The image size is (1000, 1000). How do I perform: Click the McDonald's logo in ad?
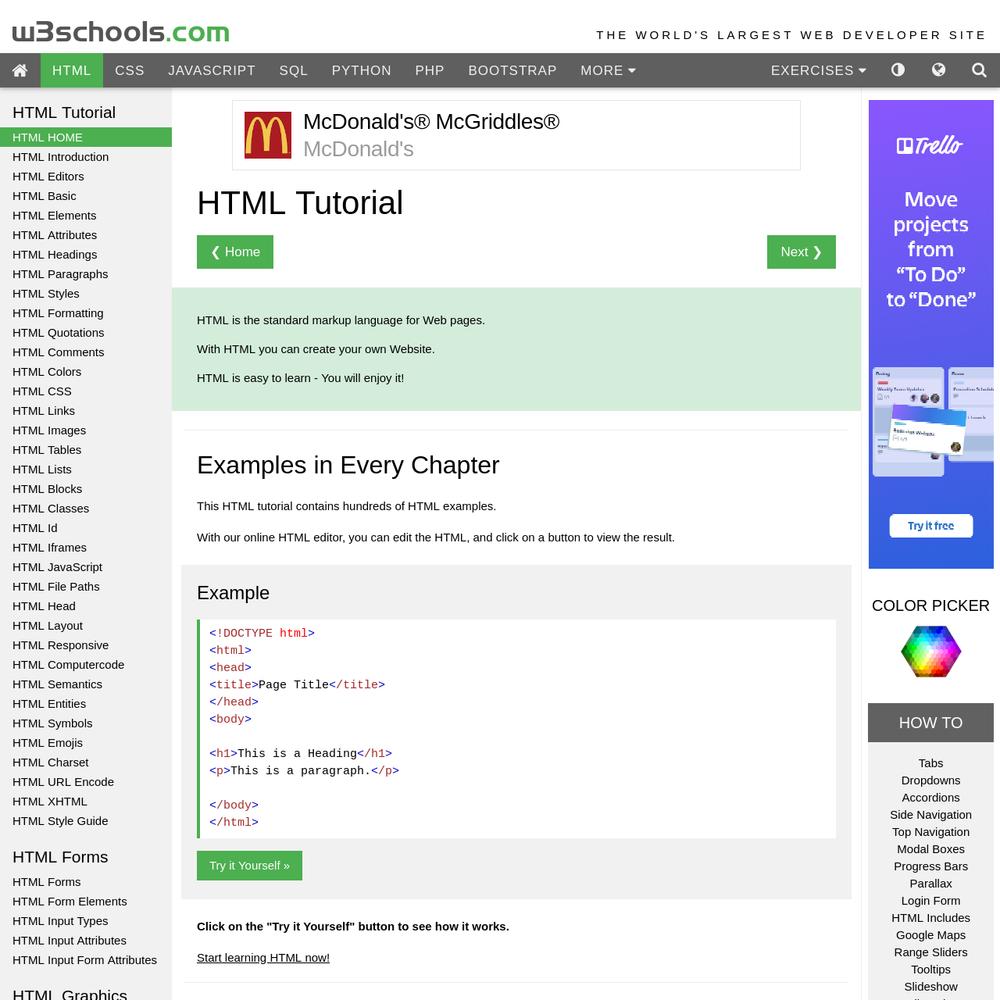(x=268, y=135)
